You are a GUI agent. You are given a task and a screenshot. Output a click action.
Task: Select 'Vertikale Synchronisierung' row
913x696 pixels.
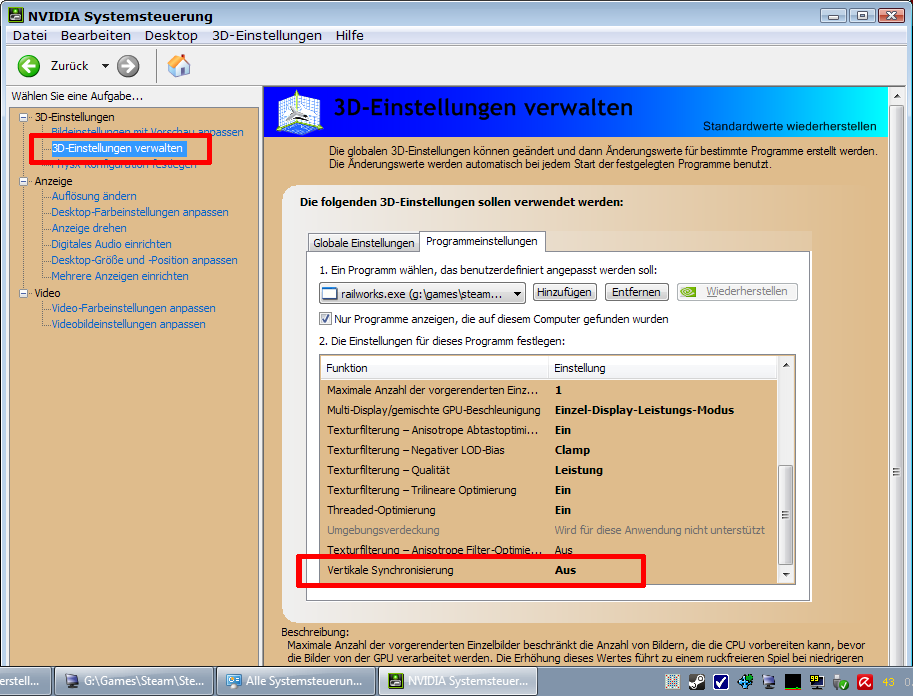tap(548, 570)
